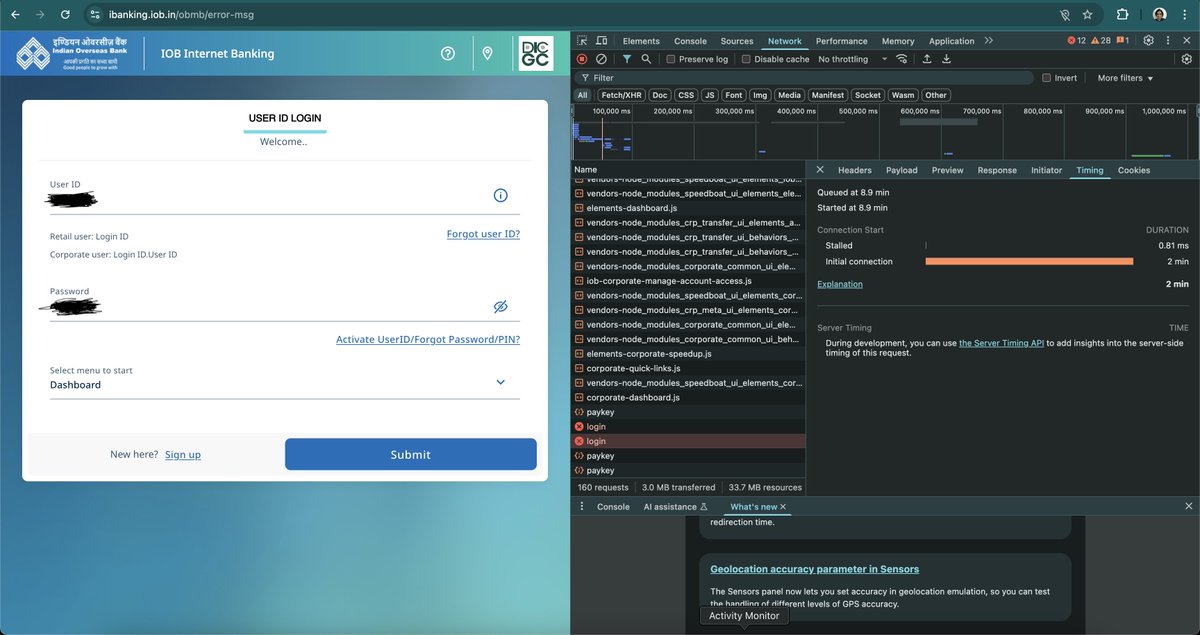
Task: Click Geolocation accuracy parameter in Sensors link
Action: [814, 569]
